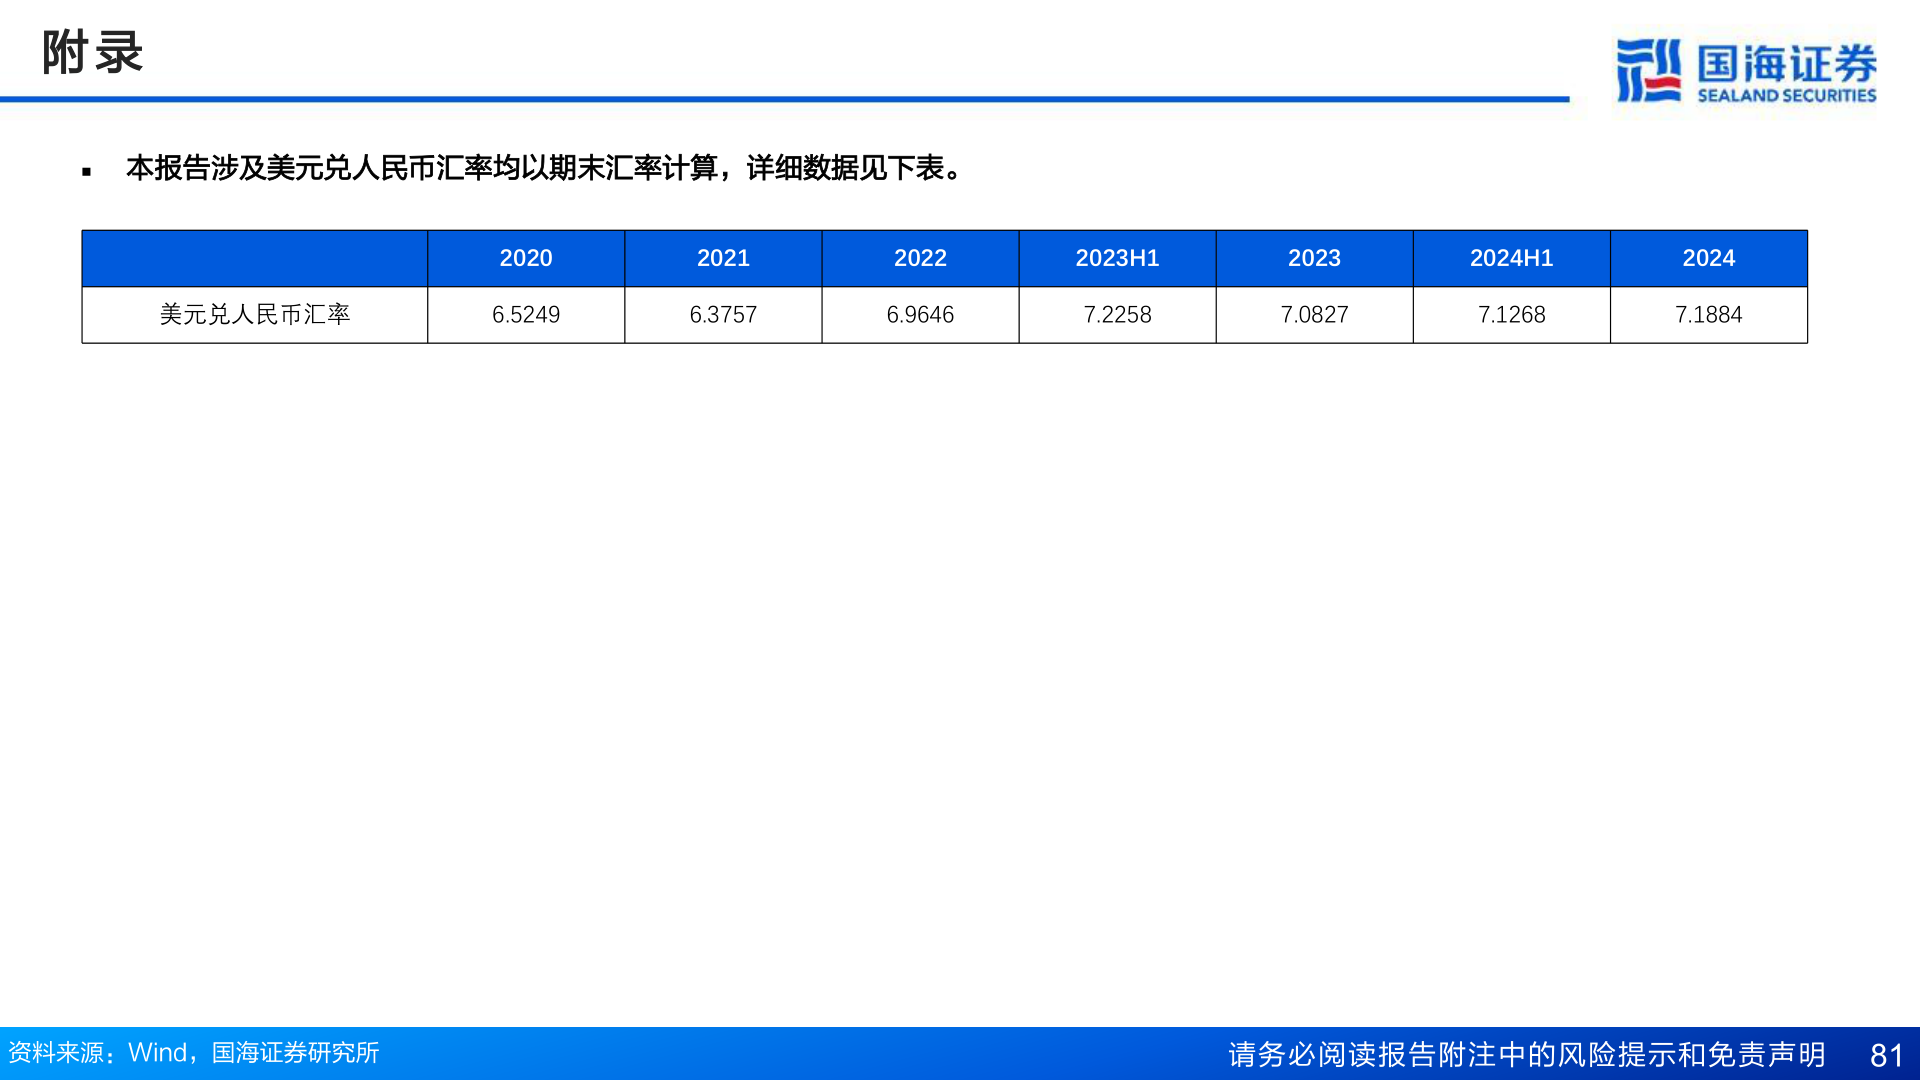This screenshot has width=1920, height=1080.
Task: Click the exchange rate value 6.5249
Action: coord(526,315)
